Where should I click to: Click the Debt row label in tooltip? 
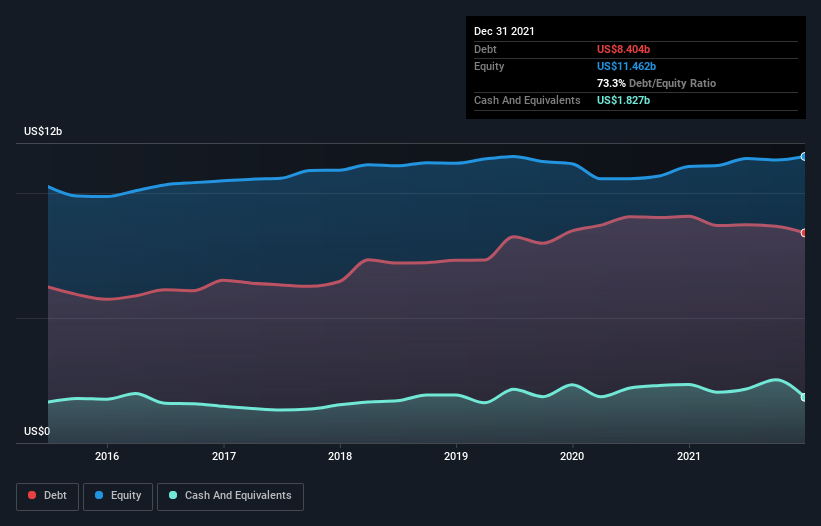coord(485,49)
